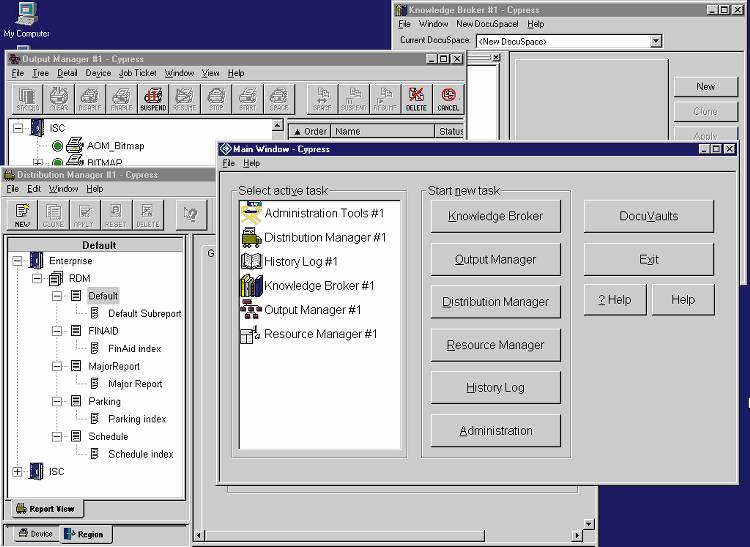Click the CLONE icon in Distribution Manager toolbar
The image size is (750, 547).
coord(53,215)
